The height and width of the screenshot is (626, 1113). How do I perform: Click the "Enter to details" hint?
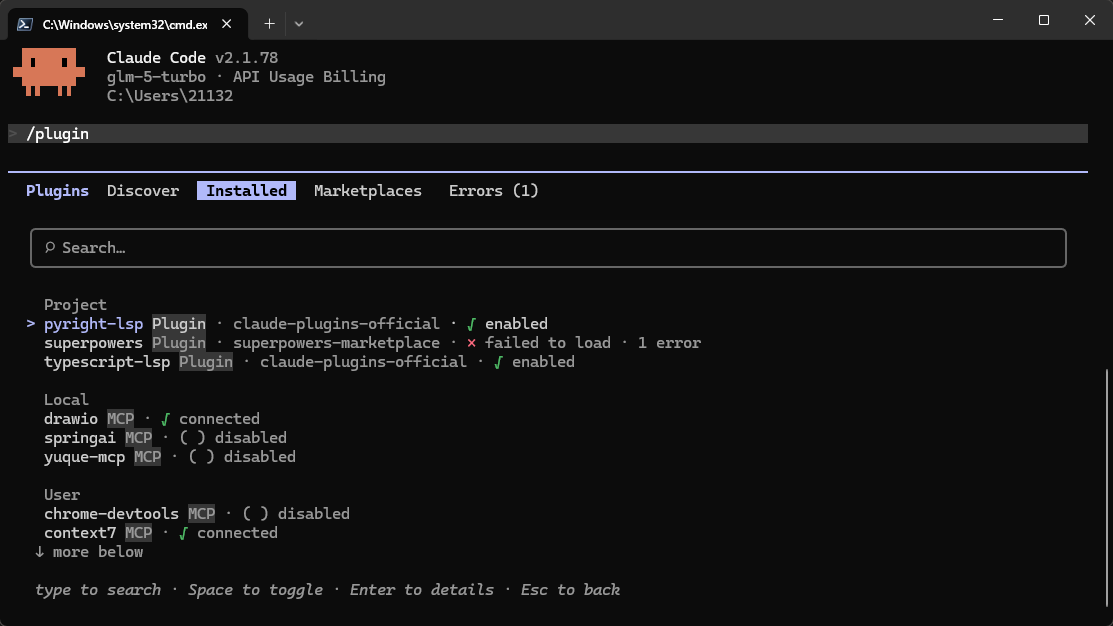pos(422,590)
